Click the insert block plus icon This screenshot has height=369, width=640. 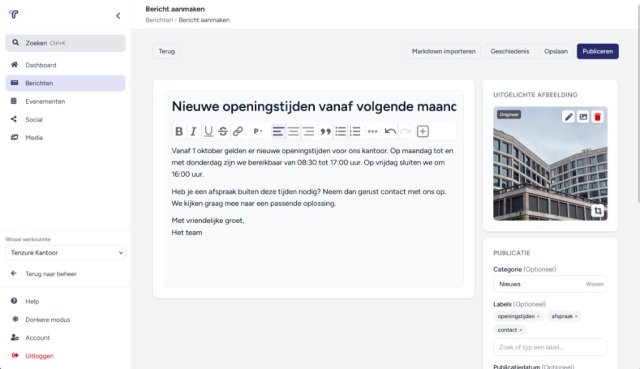[x=423, y=131]
